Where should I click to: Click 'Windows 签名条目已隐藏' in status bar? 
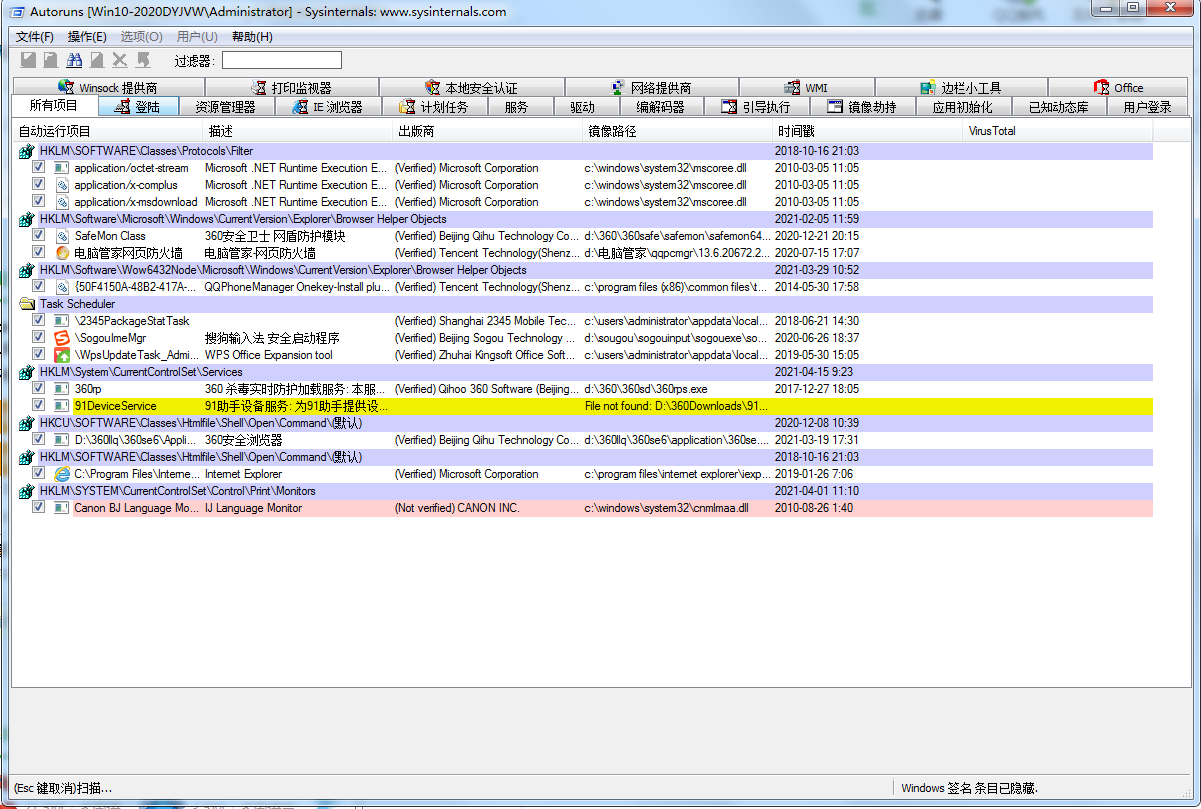pos(969,788)
